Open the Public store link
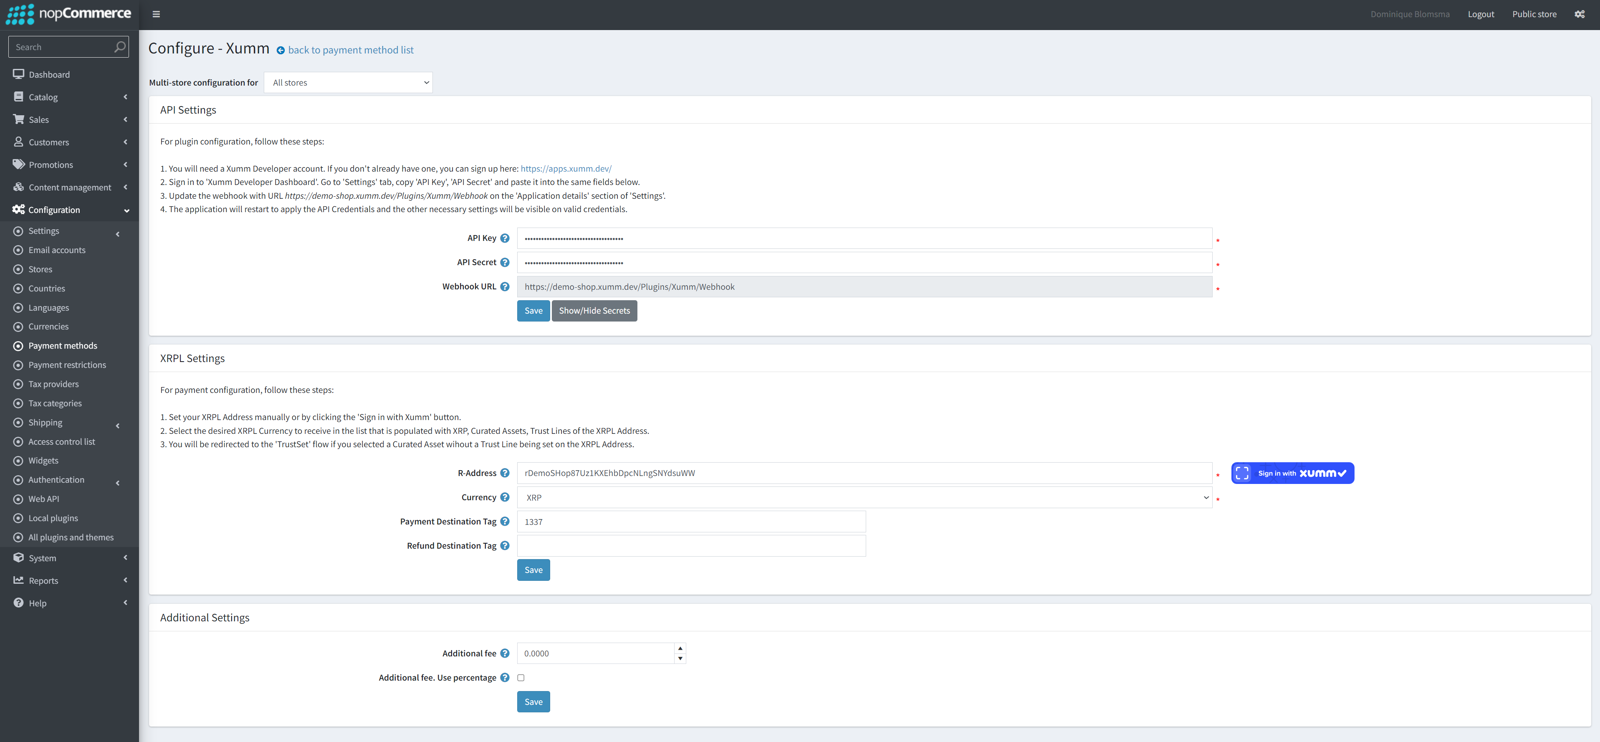The image size is (1600, 742). [x=1534, y=14]
